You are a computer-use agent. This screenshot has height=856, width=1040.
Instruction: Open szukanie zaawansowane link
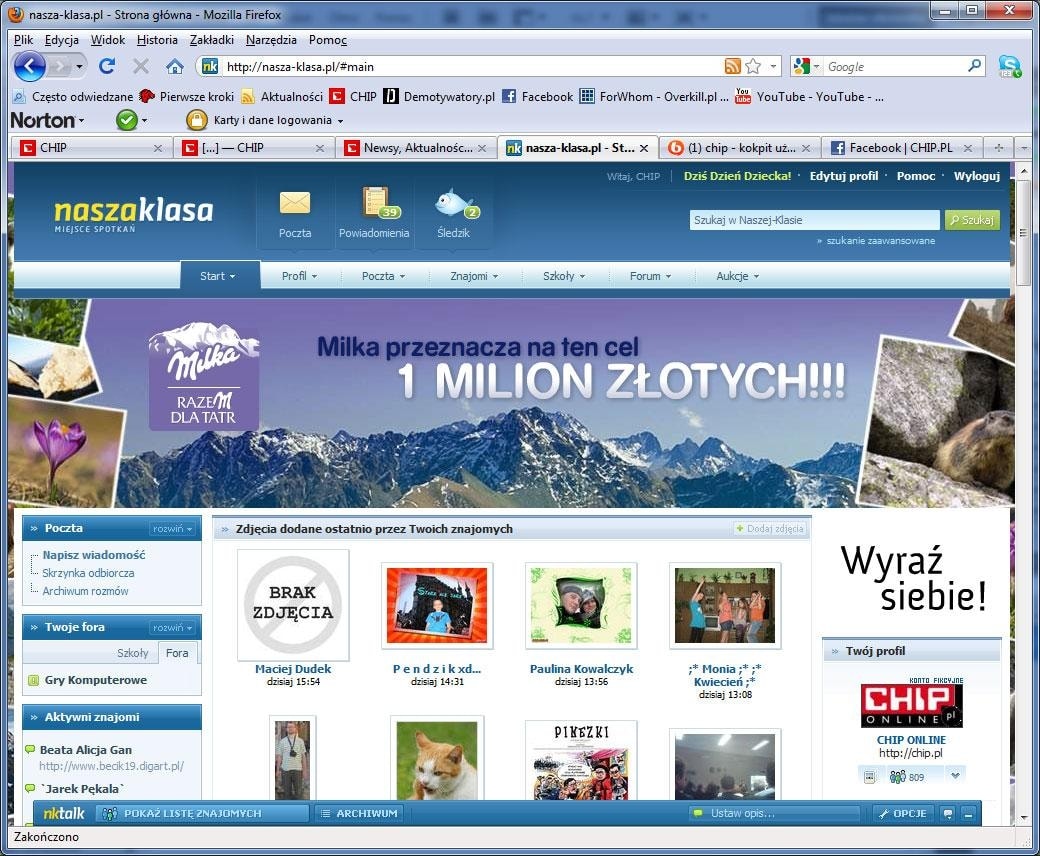pyautogui.click(x=880, y=241)
